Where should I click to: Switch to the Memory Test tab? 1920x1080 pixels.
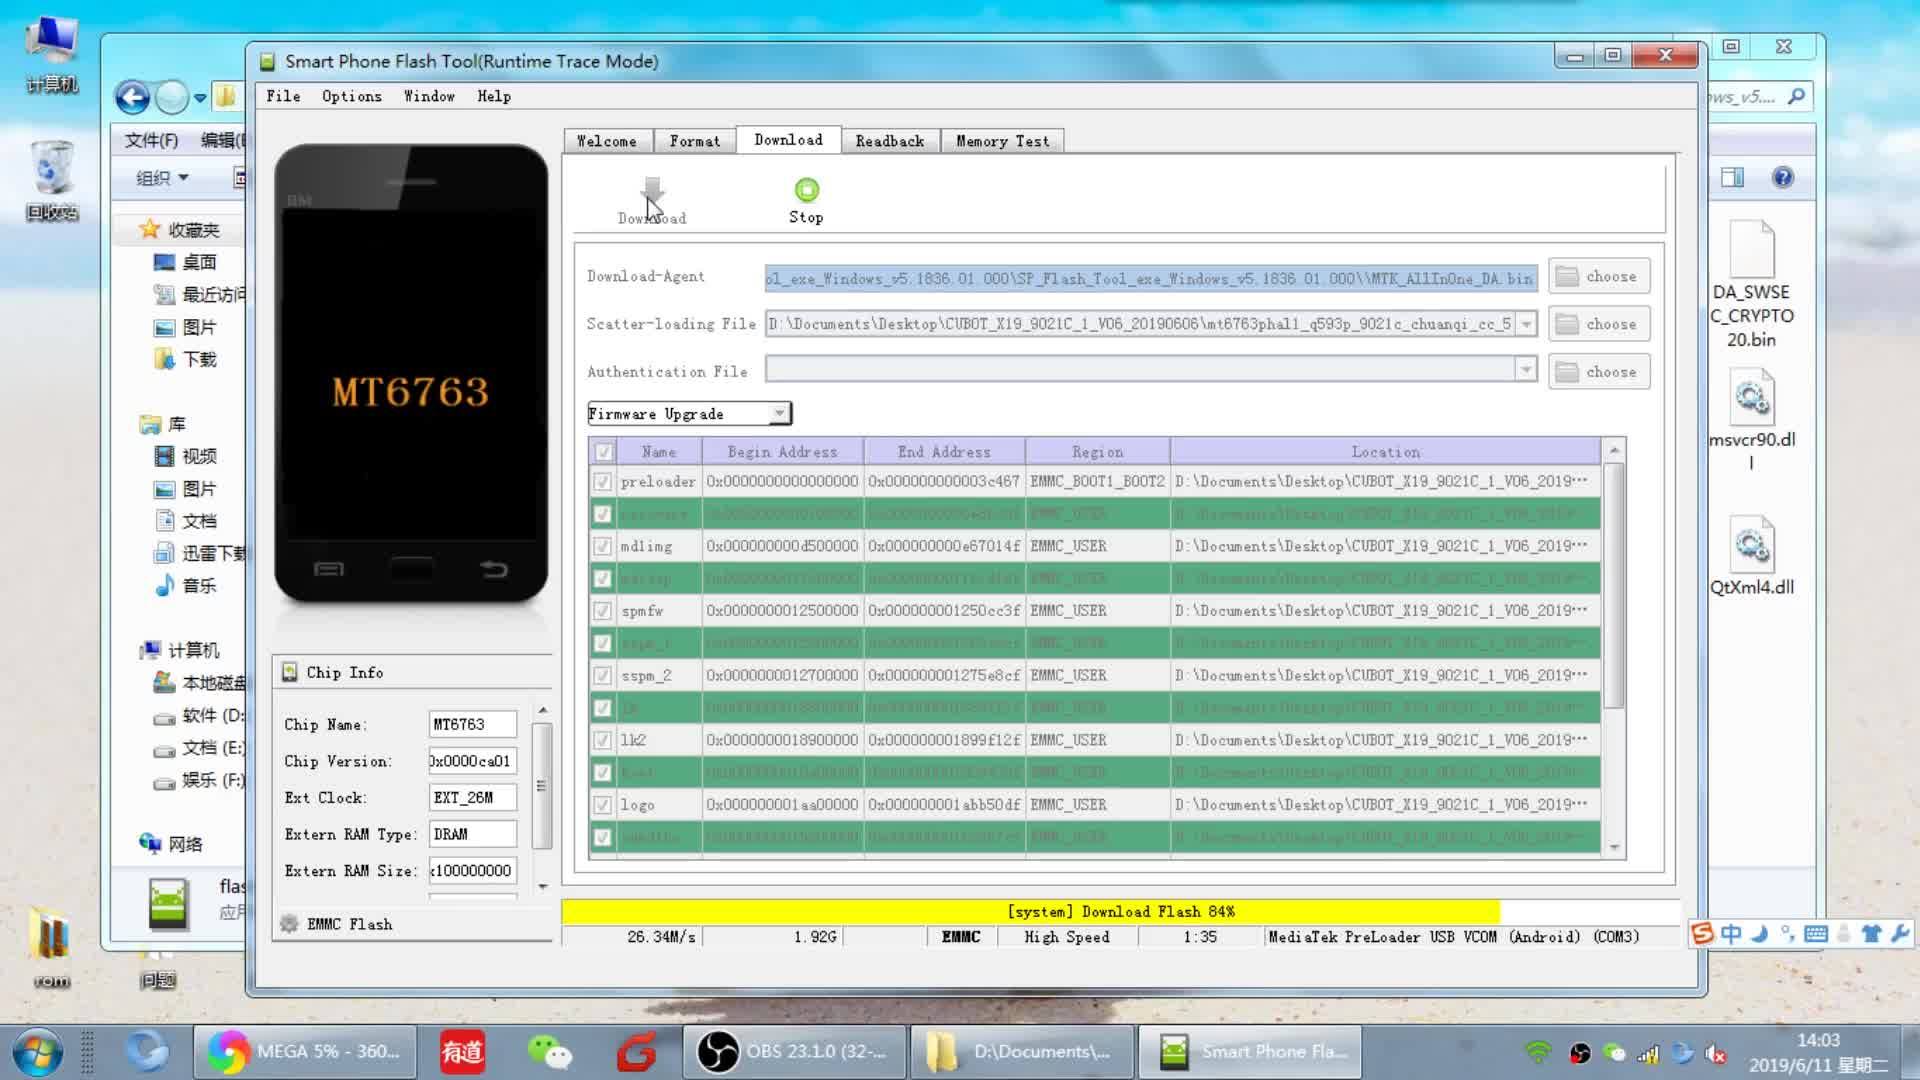1003,141
